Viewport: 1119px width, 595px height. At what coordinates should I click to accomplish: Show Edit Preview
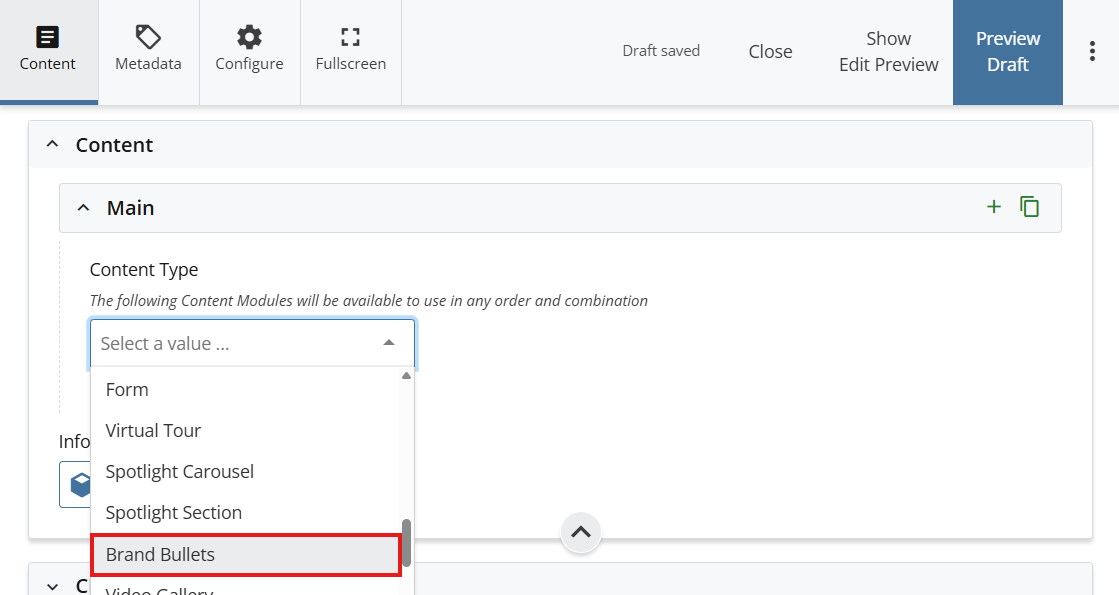coord(888,52)
